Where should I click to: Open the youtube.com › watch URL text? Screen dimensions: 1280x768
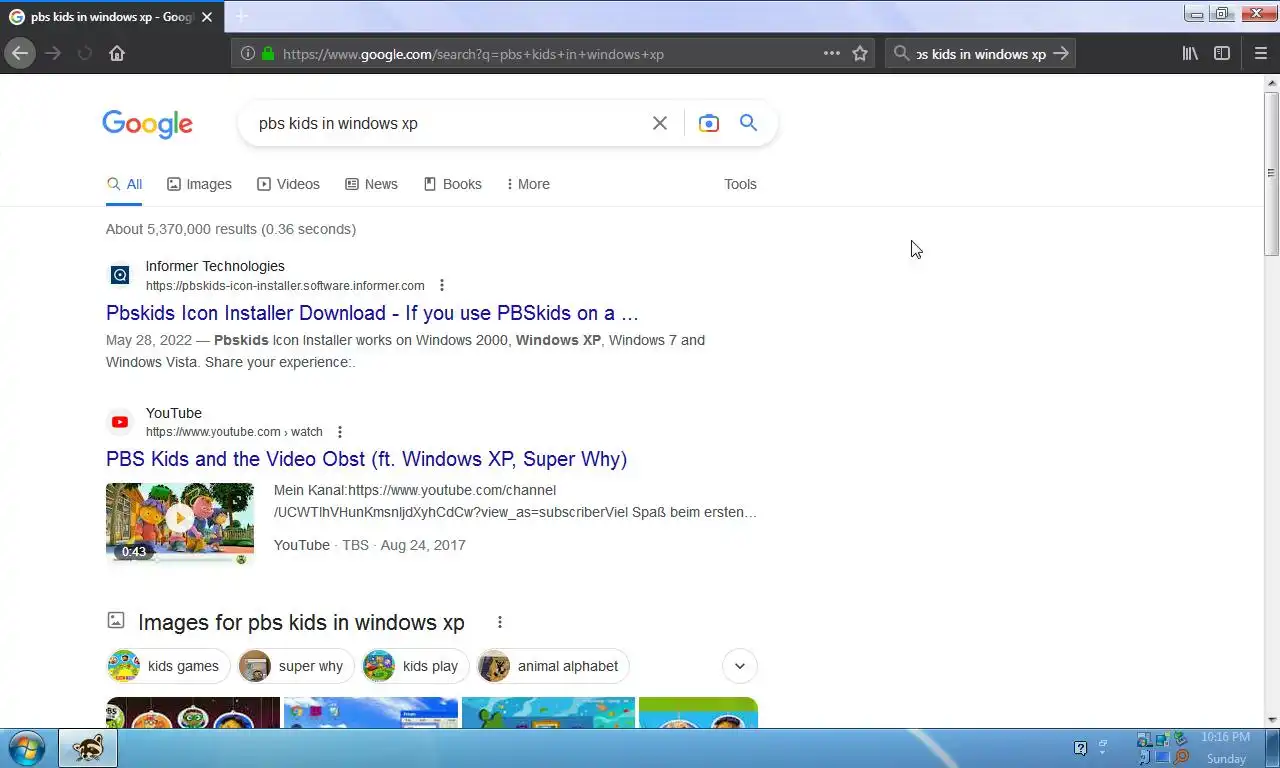pos(234,432)
